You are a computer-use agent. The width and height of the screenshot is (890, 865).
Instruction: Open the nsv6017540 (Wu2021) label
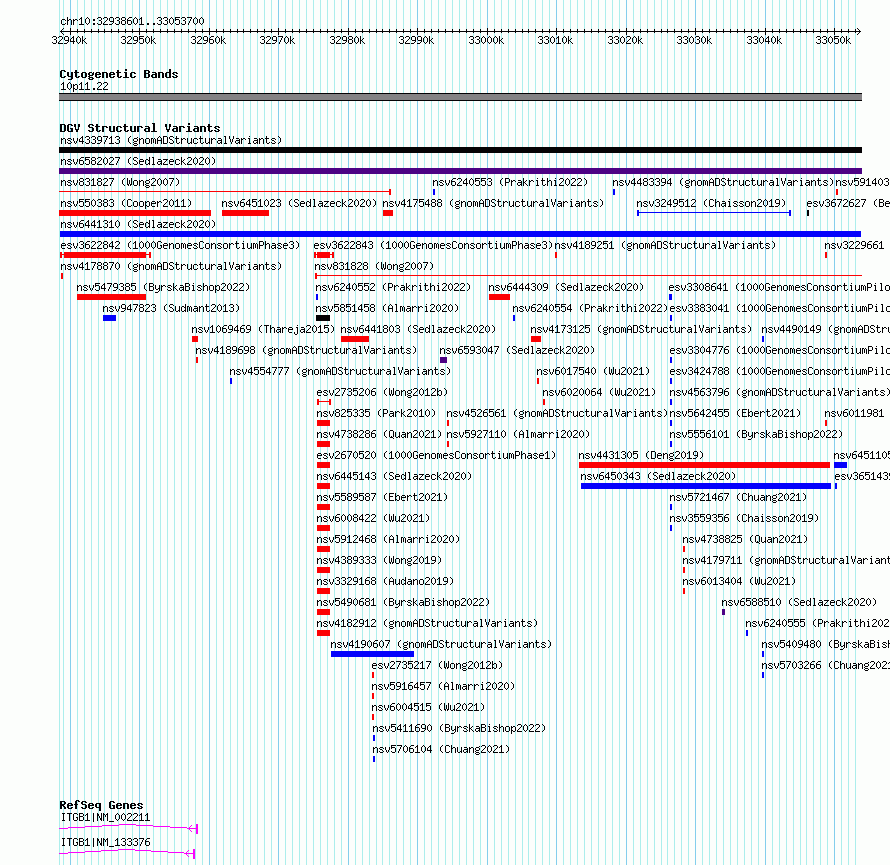click(593, 371)
